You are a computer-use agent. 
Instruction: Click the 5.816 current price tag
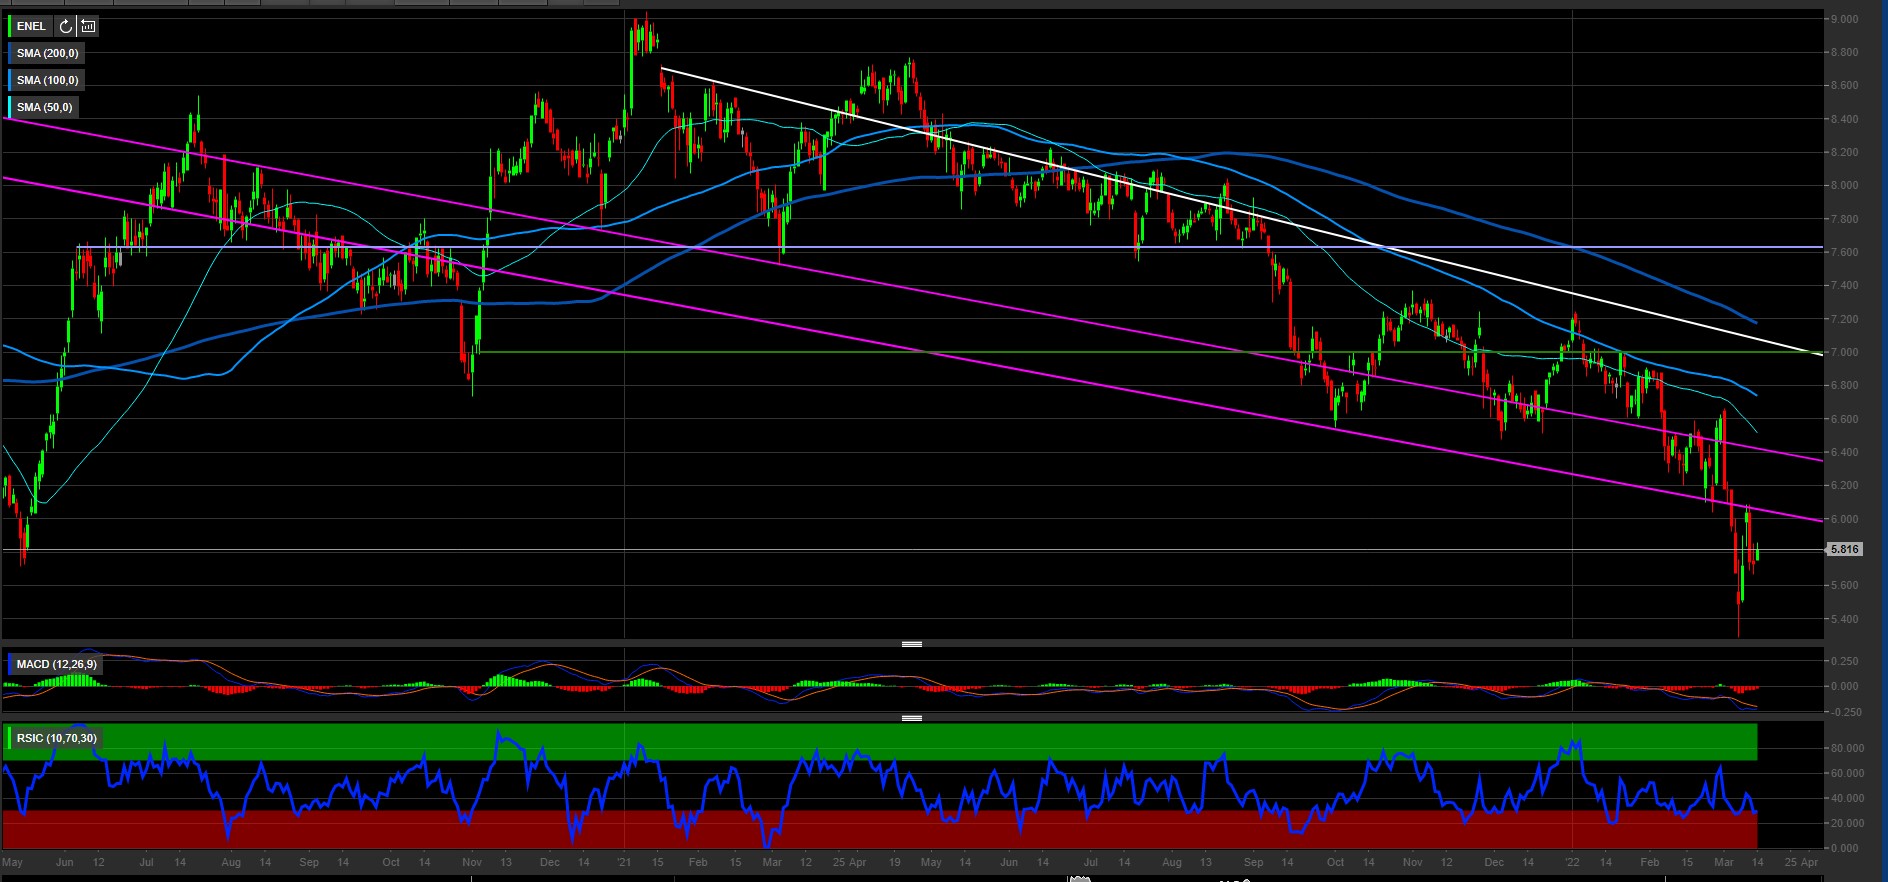[x=1845, y=549]
